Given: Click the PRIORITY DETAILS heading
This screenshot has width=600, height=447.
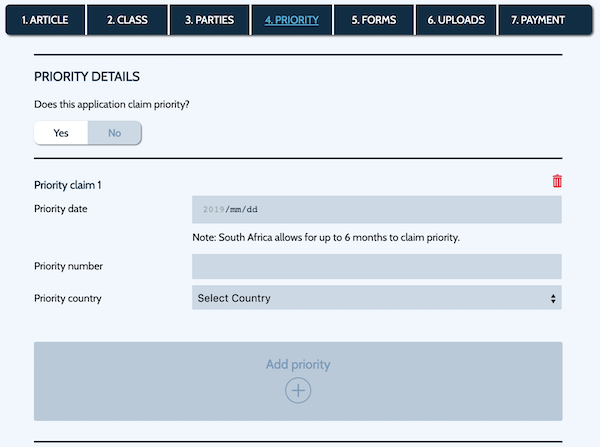Looking at the screenshot, I should click(87, 77).
